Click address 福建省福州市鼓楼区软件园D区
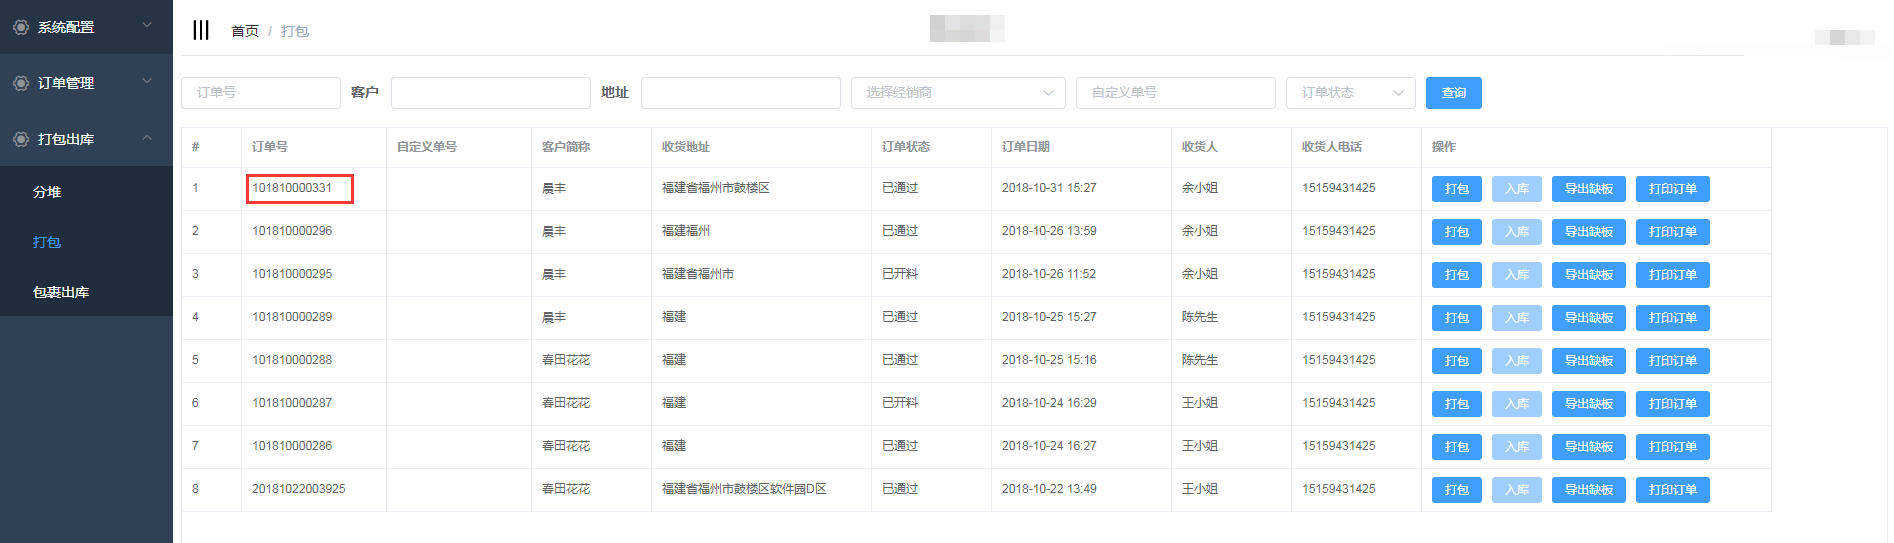The height and width of the screenshot is (543, 1894). (744, 489)
